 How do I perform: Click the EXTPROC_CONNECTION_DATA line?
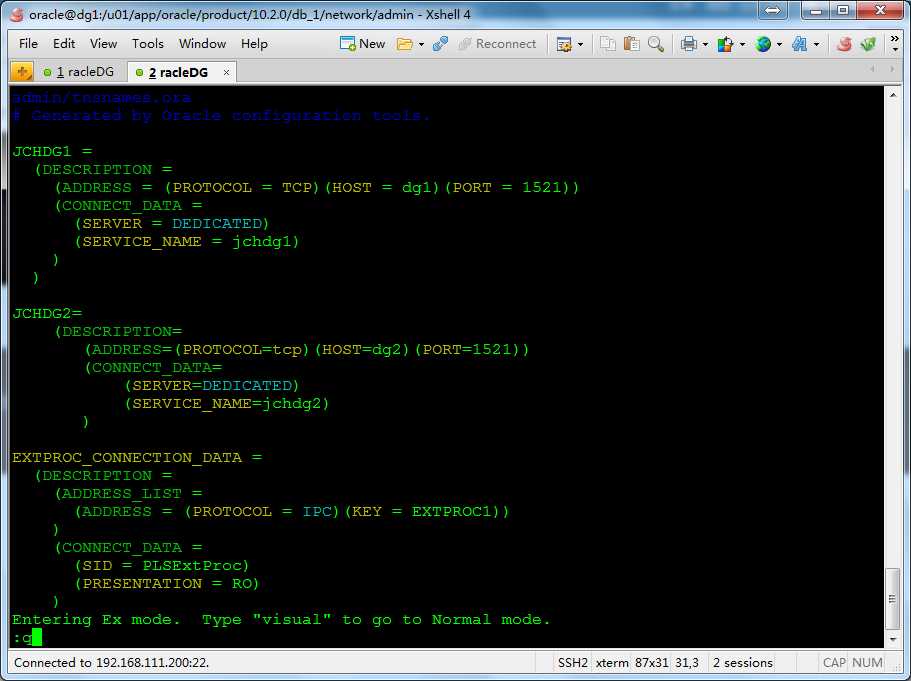point(137,458)
